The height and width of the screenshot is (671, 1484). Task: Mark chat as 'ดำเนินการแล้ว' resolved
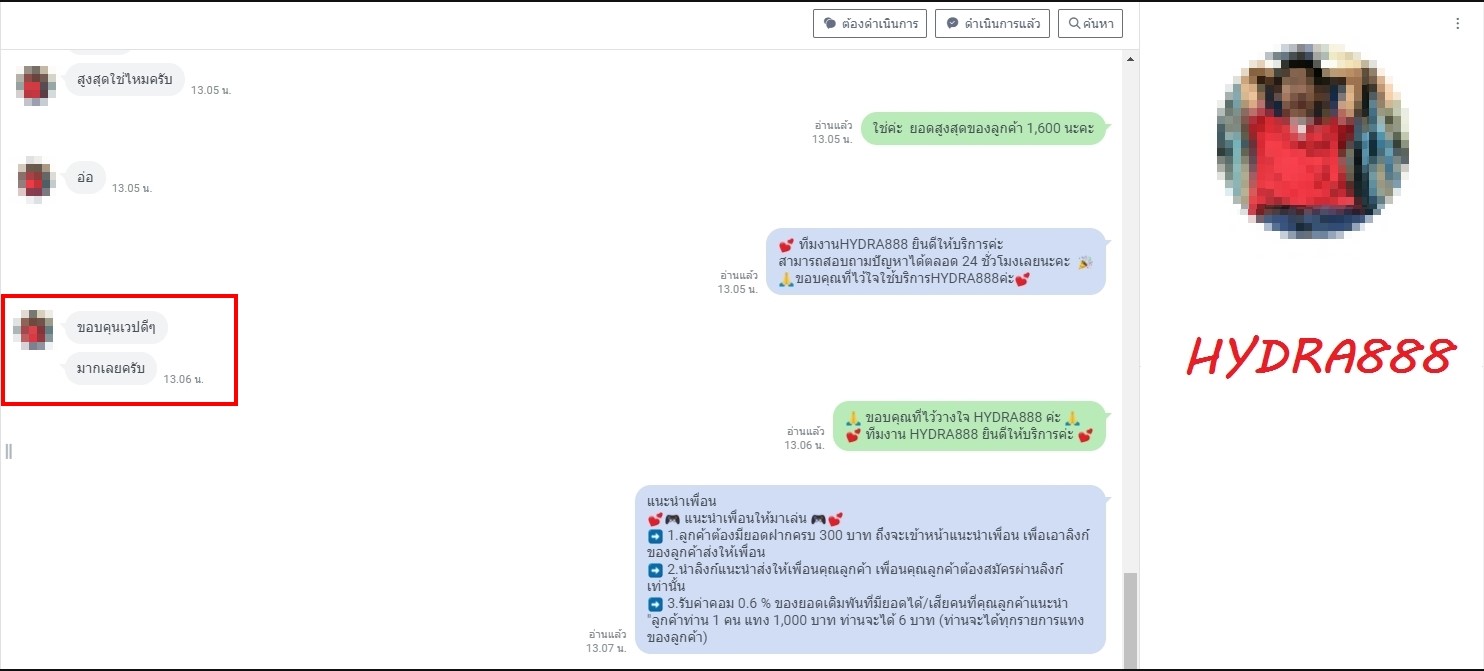pyautogui.click(x=991, y=24)
